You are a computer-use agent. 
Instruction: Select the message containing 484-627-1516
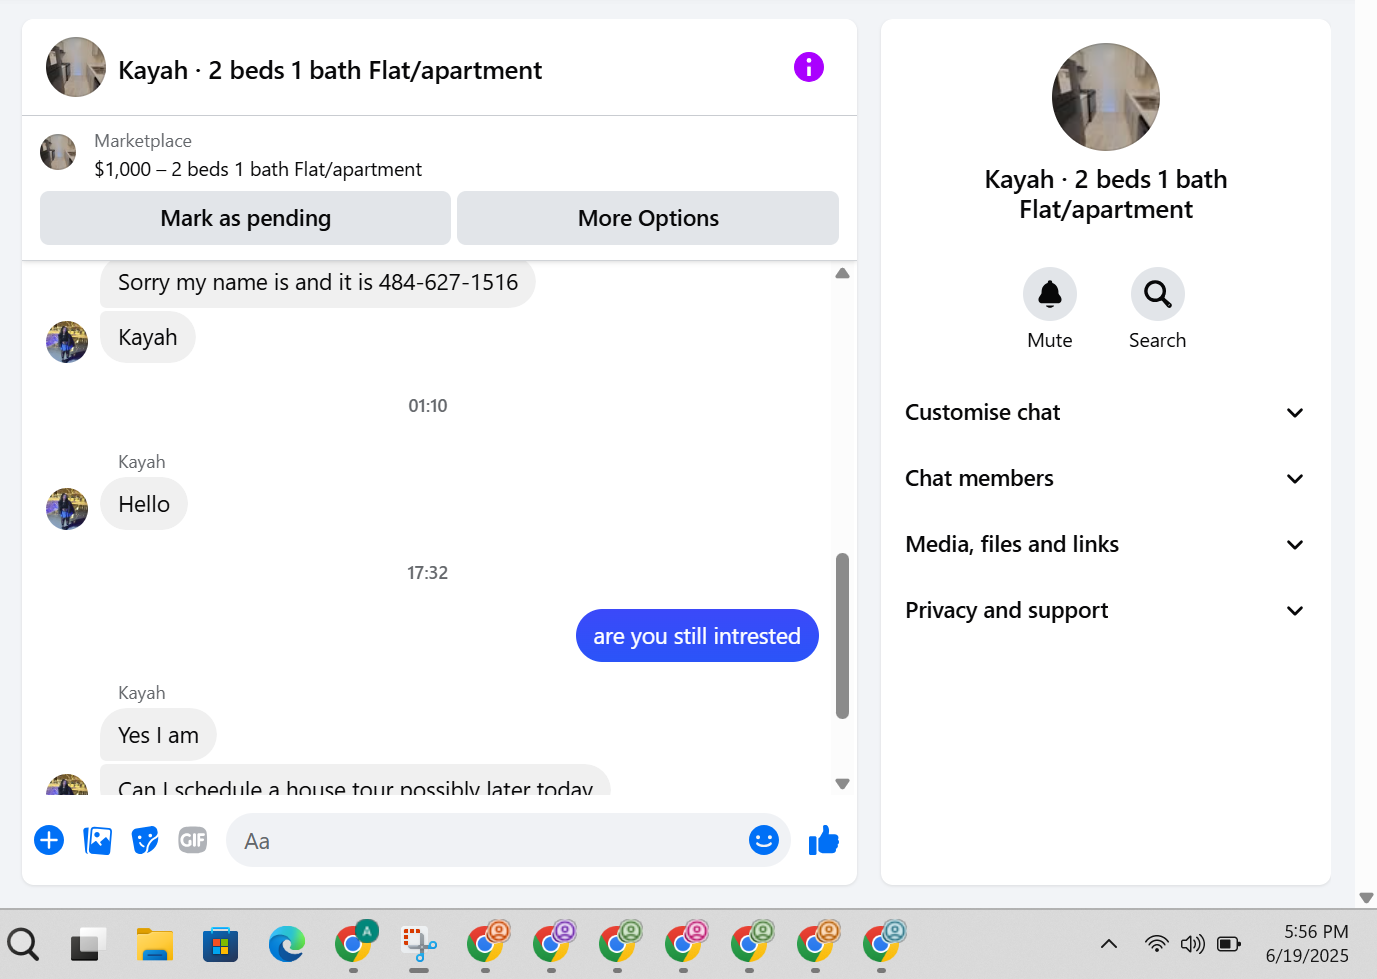click(318, 283)
